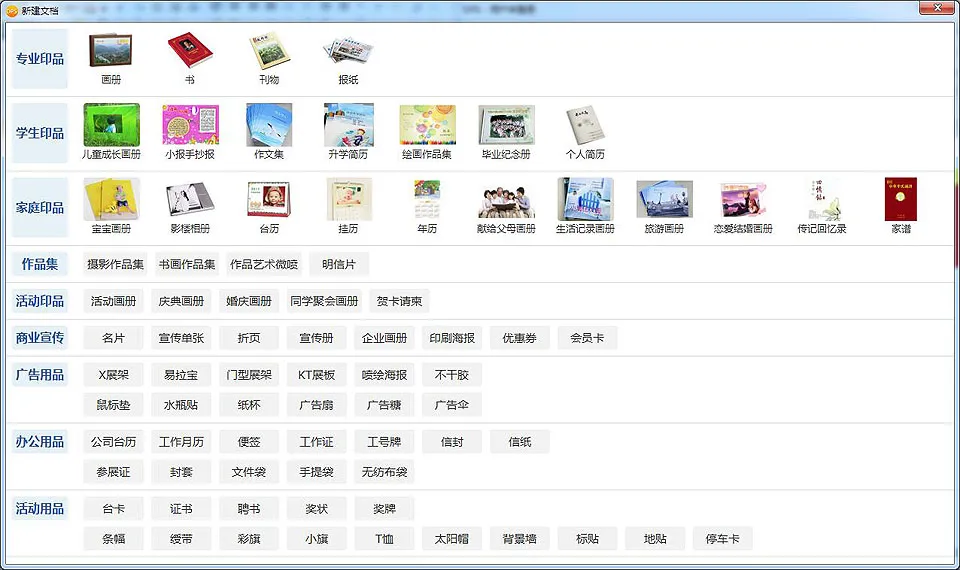Select the 专业印品 category label
The width and height of the screenshot is (960, 570).
(x=40, y=59)
